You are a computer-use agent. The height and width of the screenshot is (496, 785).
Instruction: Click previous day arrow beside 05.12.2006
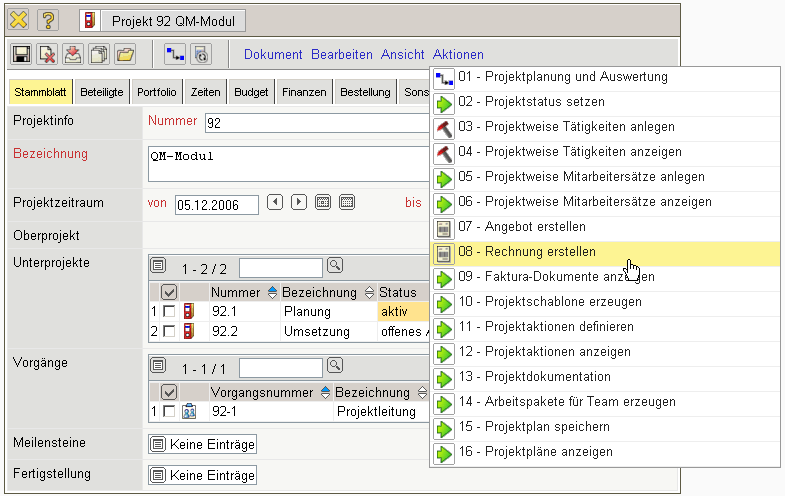[x=275, y=203]
